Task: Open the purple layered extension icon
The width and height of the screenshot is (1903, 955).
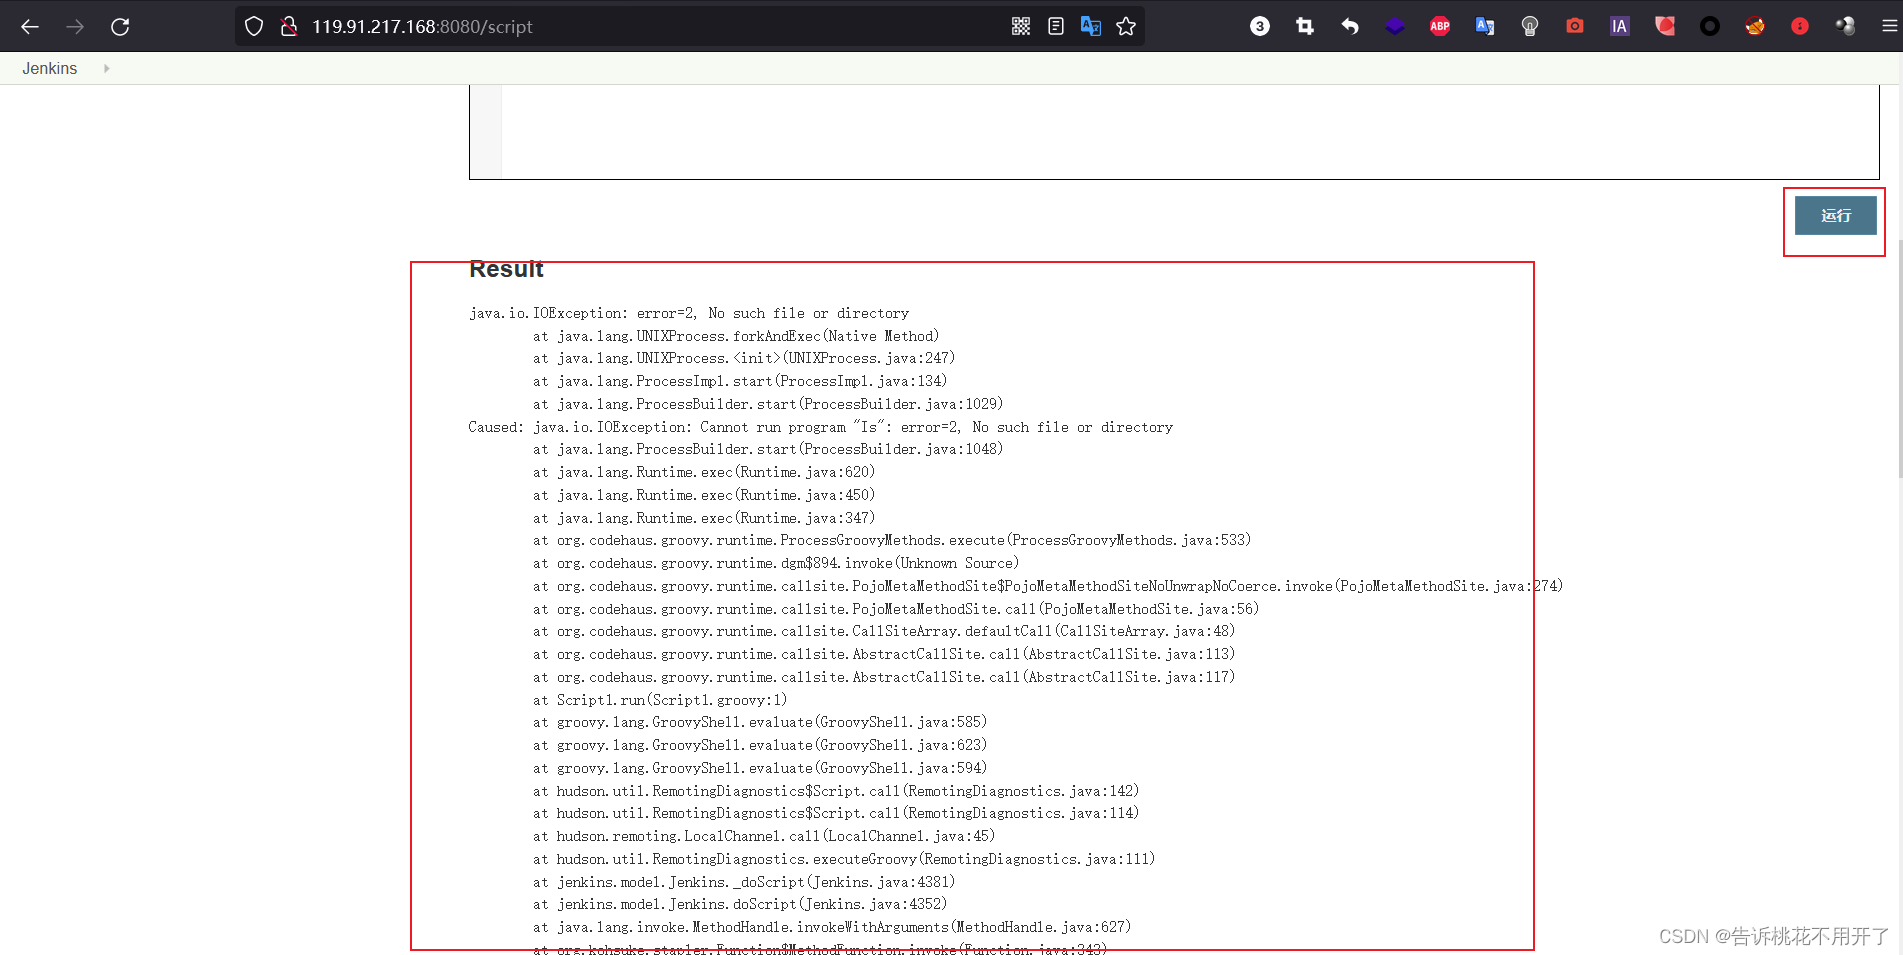Action: (1395, 27)
